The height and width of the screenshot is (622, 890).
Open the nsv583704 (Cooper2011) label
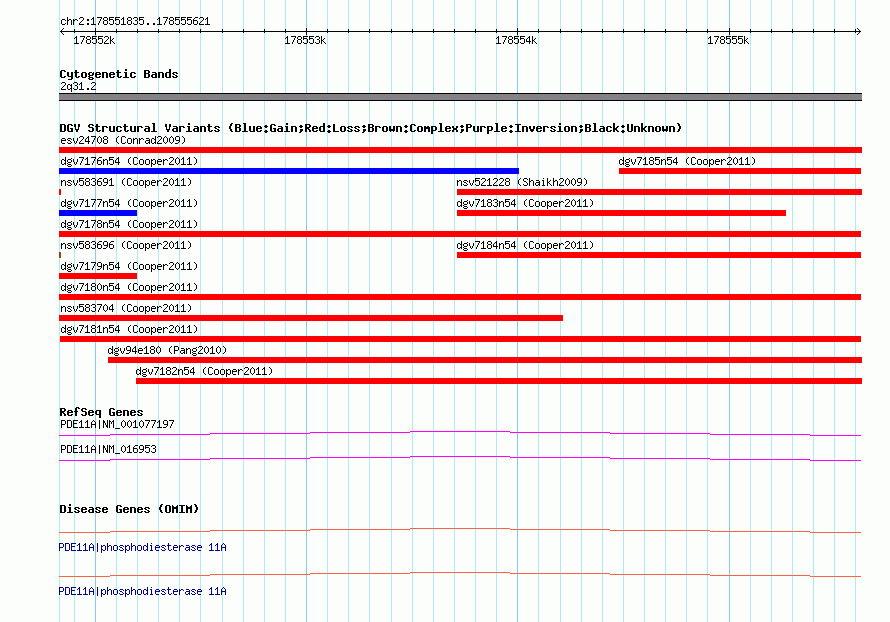point(126,308)
